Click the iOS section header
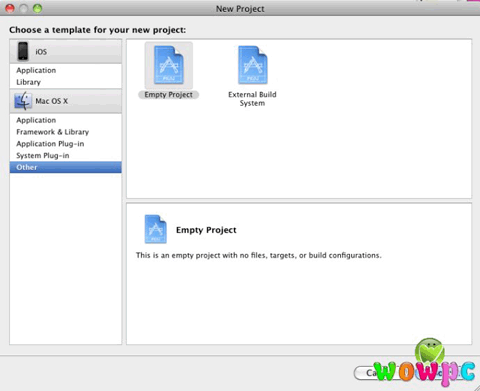Screen dimensions: 480x391 66,52
